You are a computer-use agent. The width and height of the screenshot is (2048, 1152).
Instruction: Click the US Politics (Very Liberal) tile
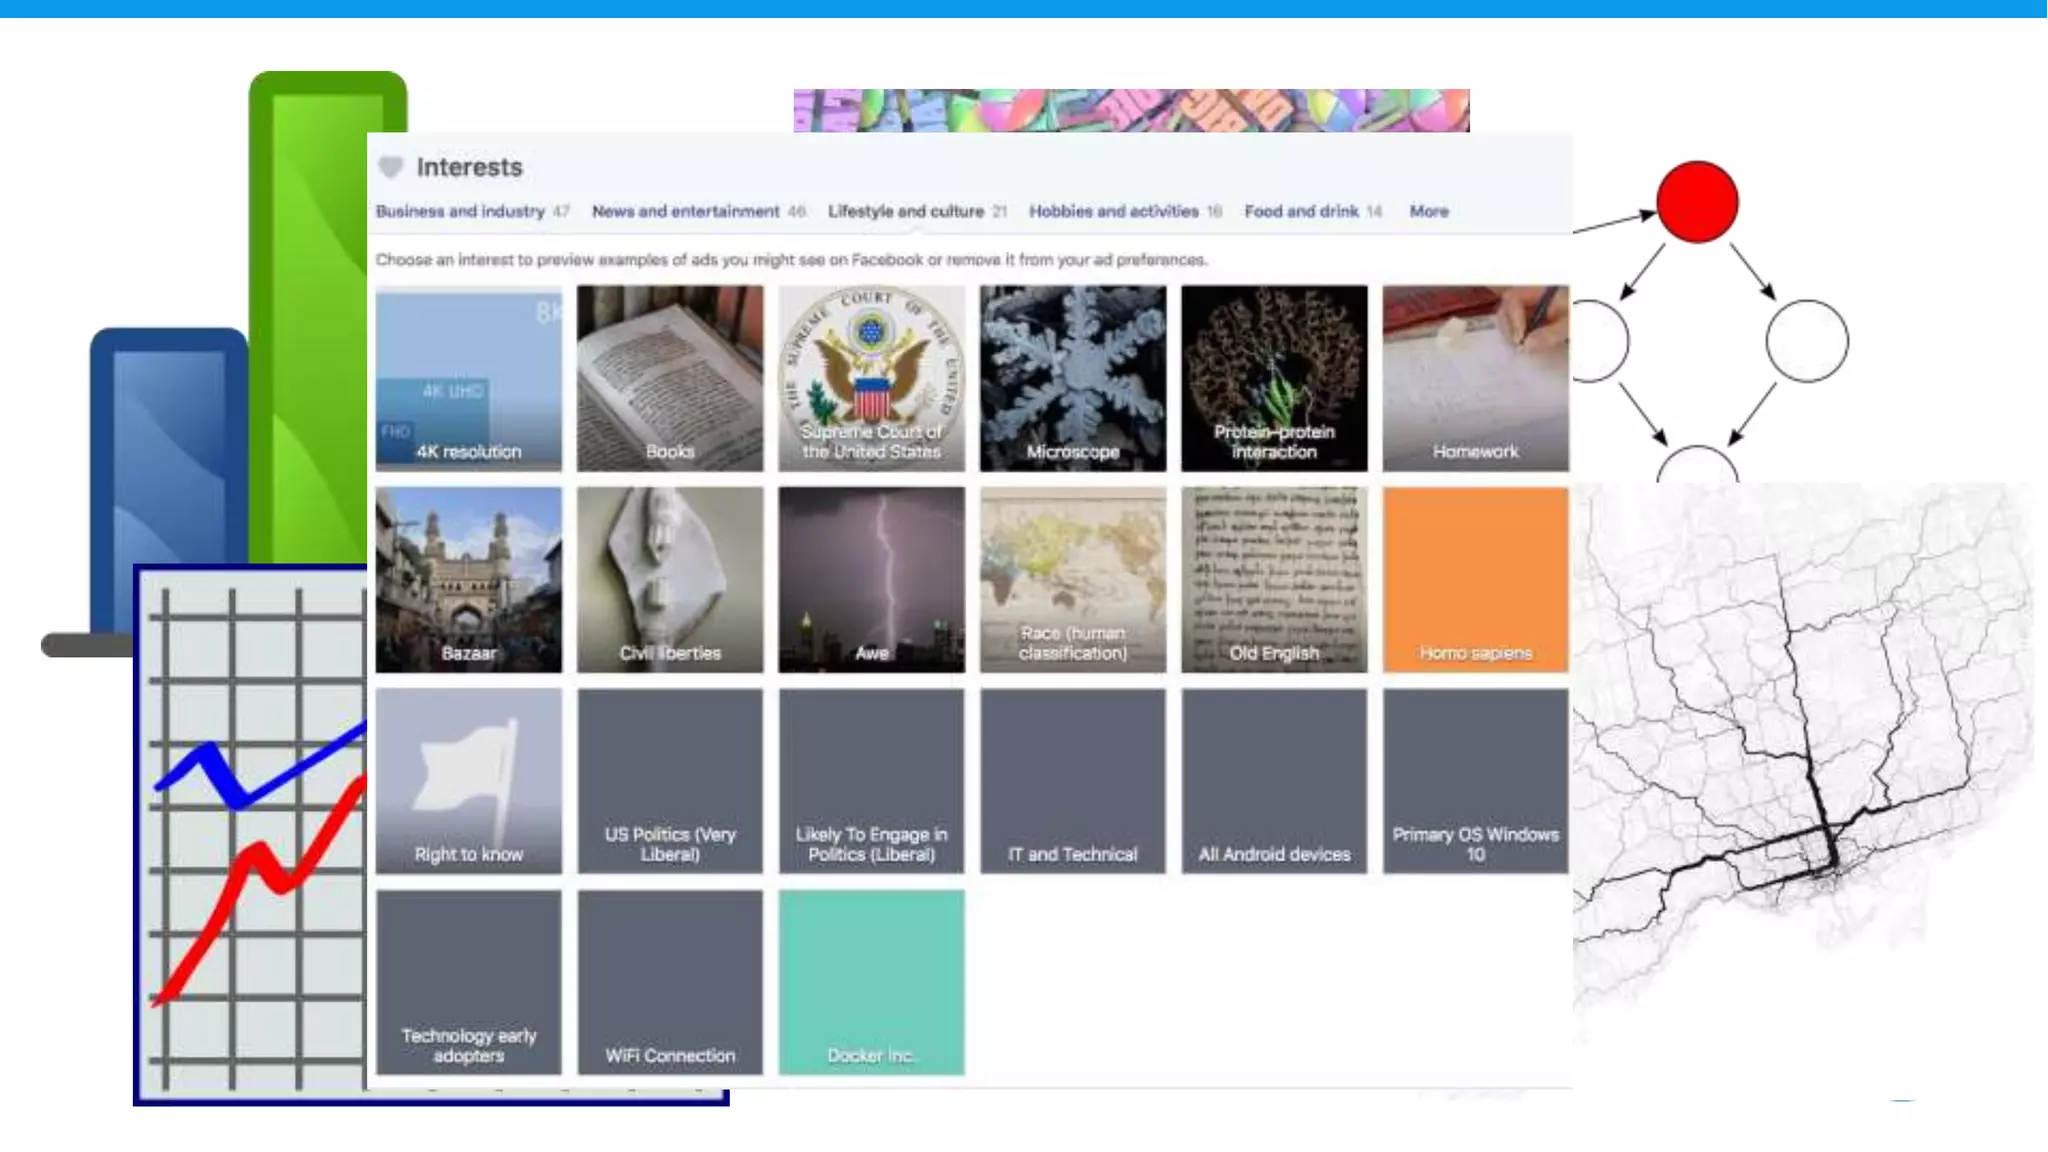[669, 780]
